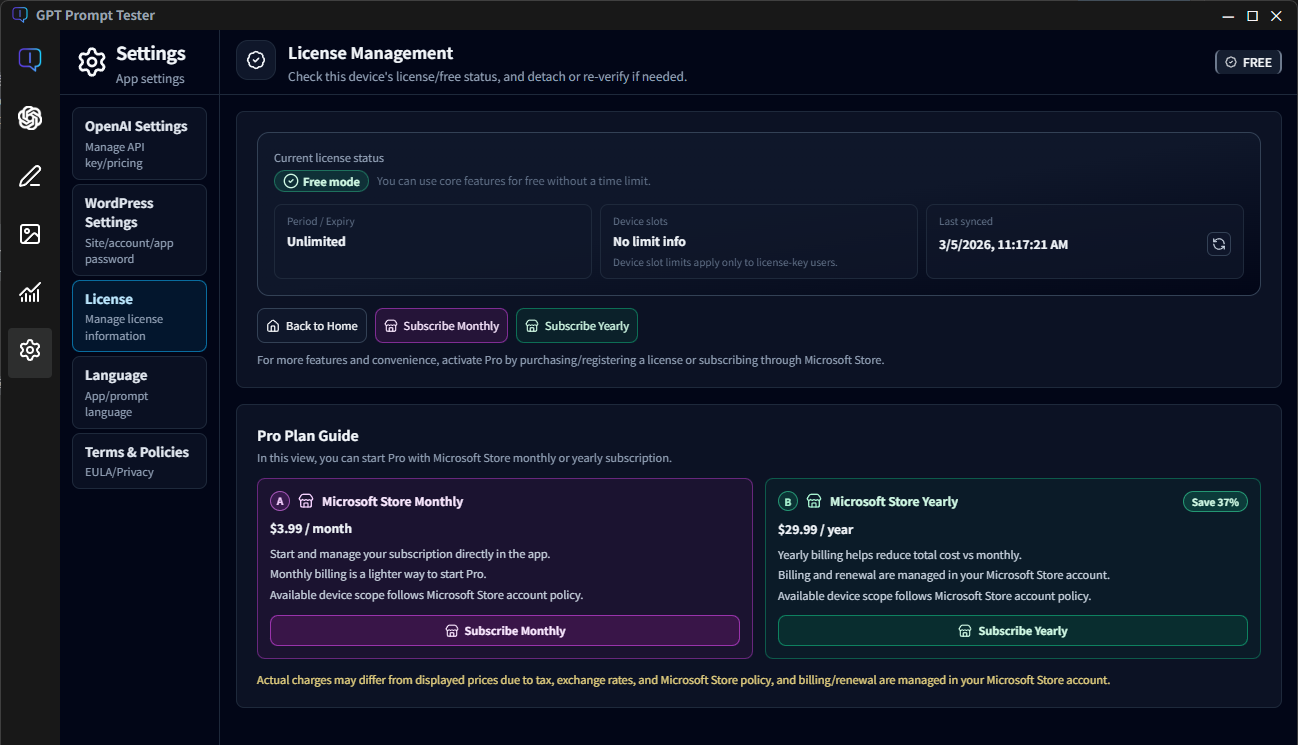Switch to the Language settings tab
The width and height of the screenshot is (1298, 745).
click(x=139, y=392)
